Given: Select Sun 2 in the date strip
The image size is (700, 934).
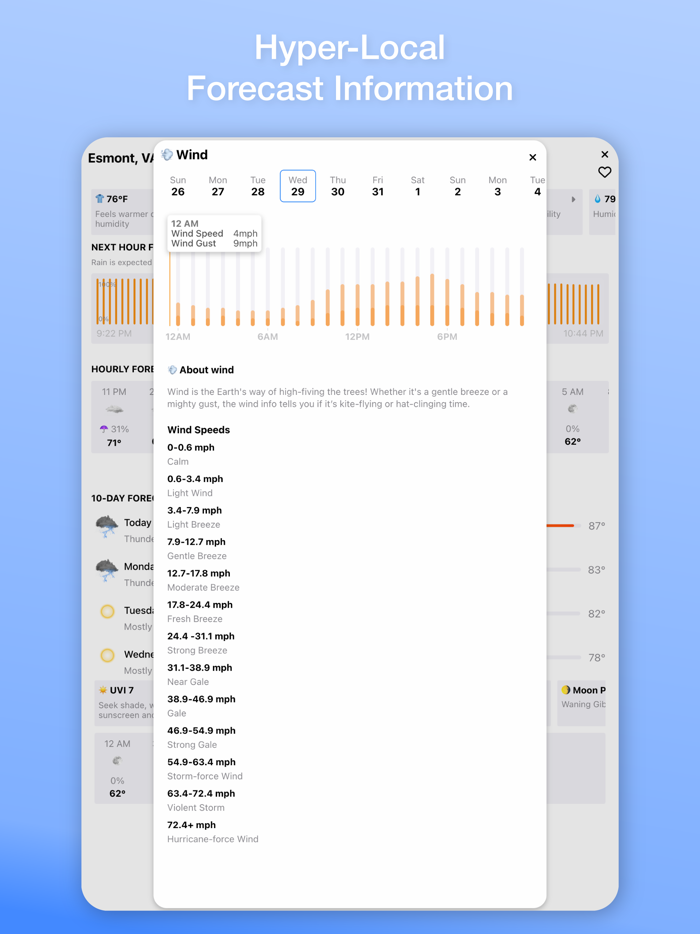Looking at the screenshot, I should coord(458,186).
